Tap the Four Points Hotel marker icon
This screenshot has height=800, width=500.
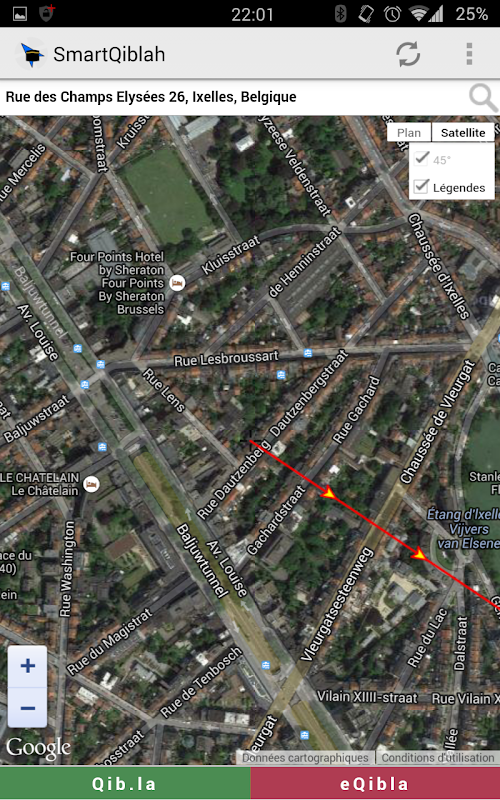177,282
